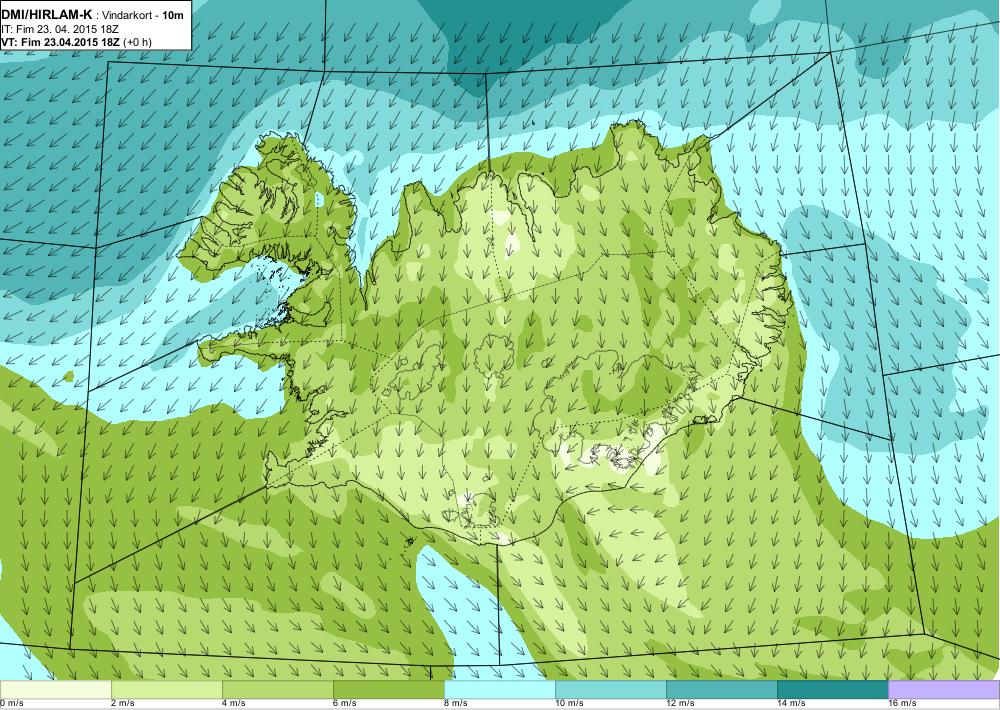Screen dimensions: 1000x710
Task: Click the darker green 6–8 m/s legend swatch
Action: click(x=389, y=690)
